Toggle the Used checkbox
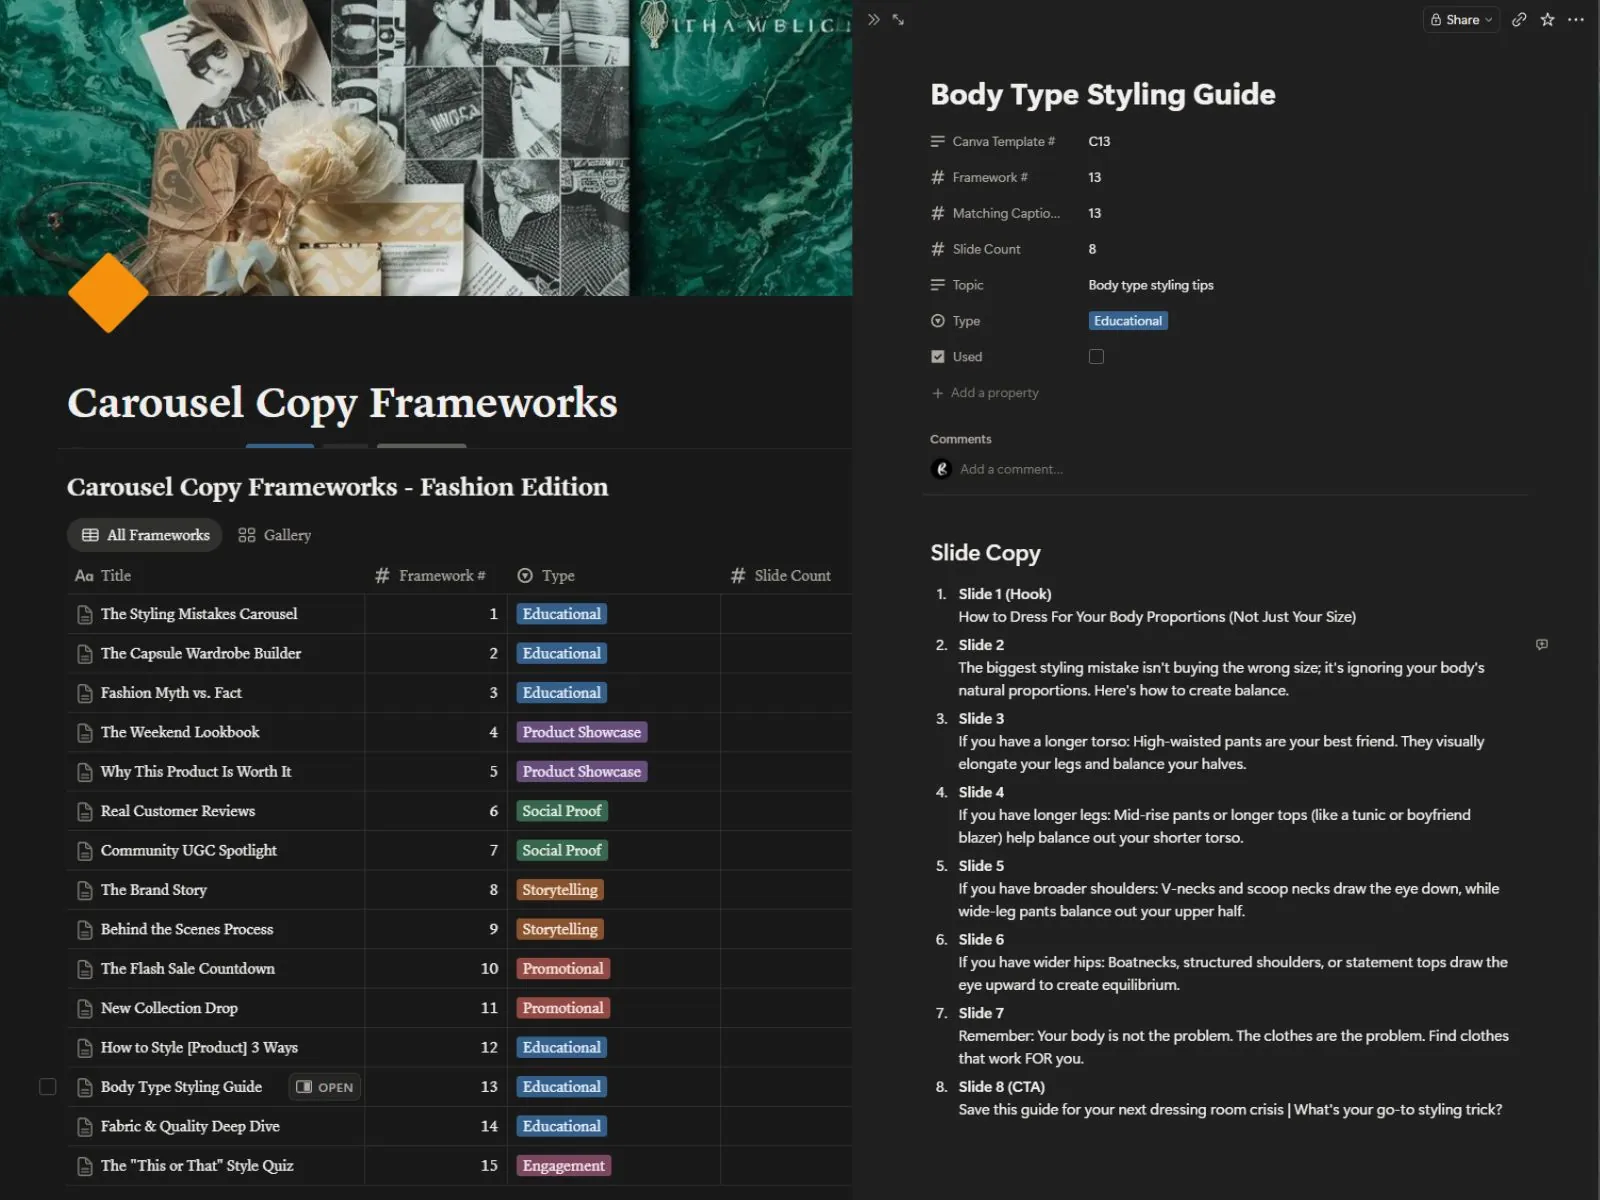Image resolution: width=1600 pixels, height=1200 pixels. (1096, 357)
